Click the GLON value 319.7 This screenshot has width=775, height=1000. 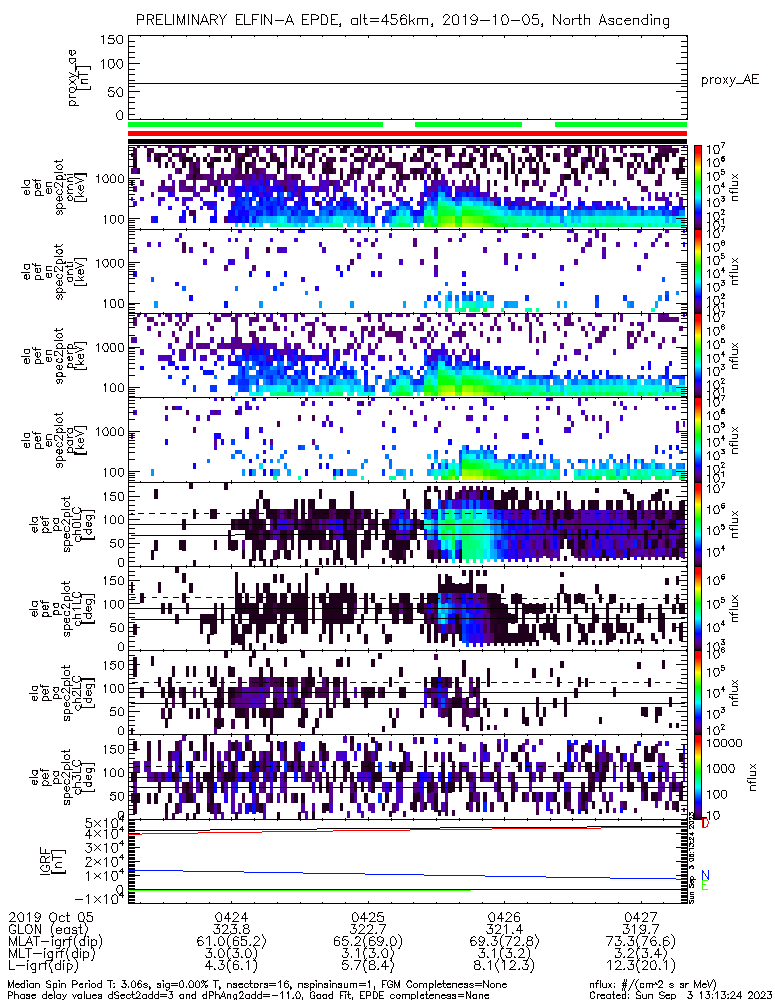point(641,930)
